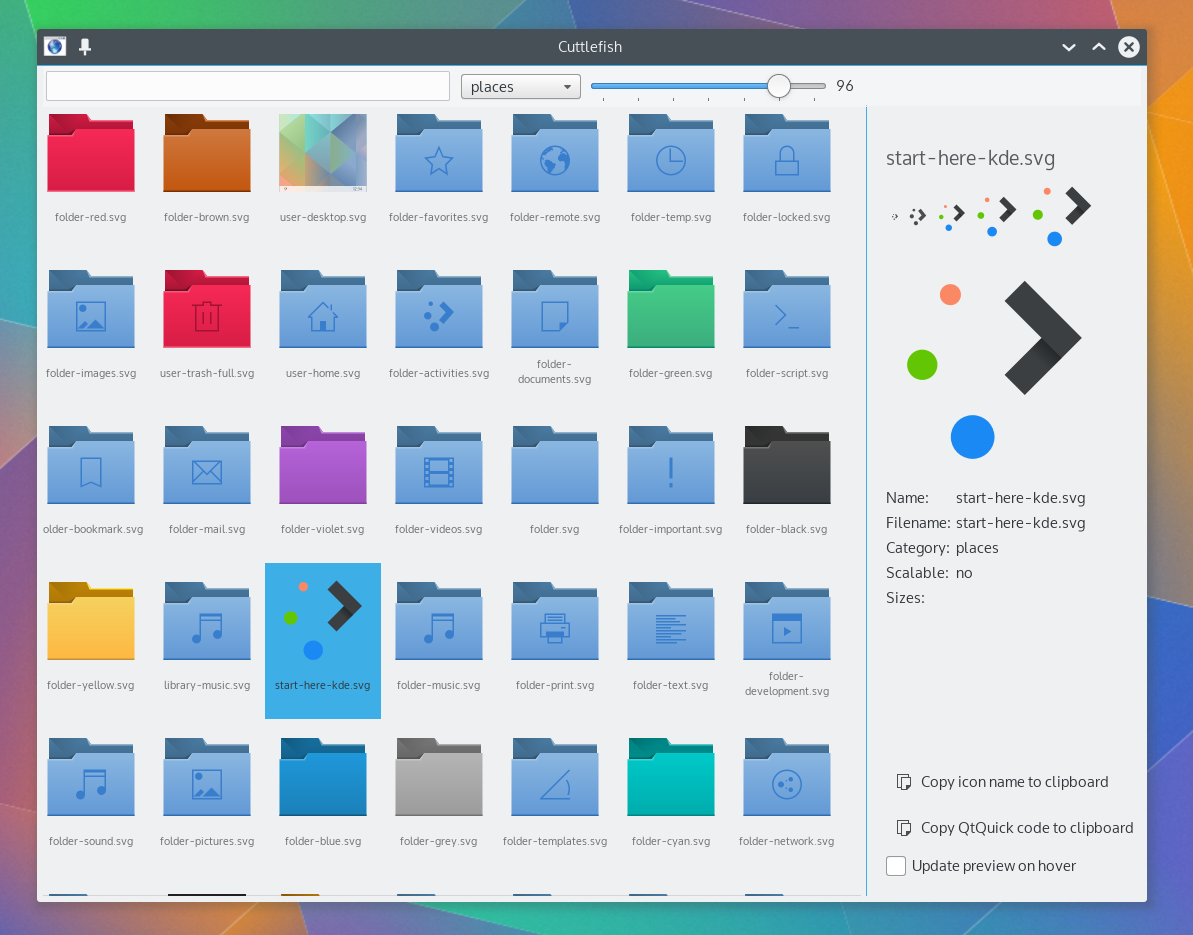Open the places category dropdown
1193x935 pixels.
(520, 87)
